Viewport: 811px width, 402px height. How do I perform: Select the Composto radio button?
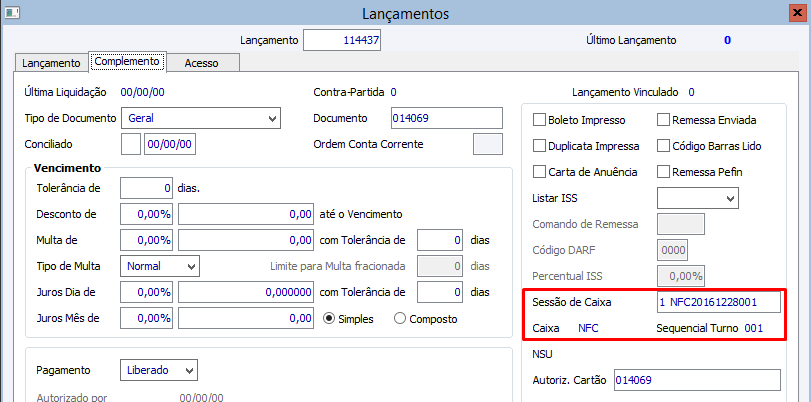coord(401,319)
